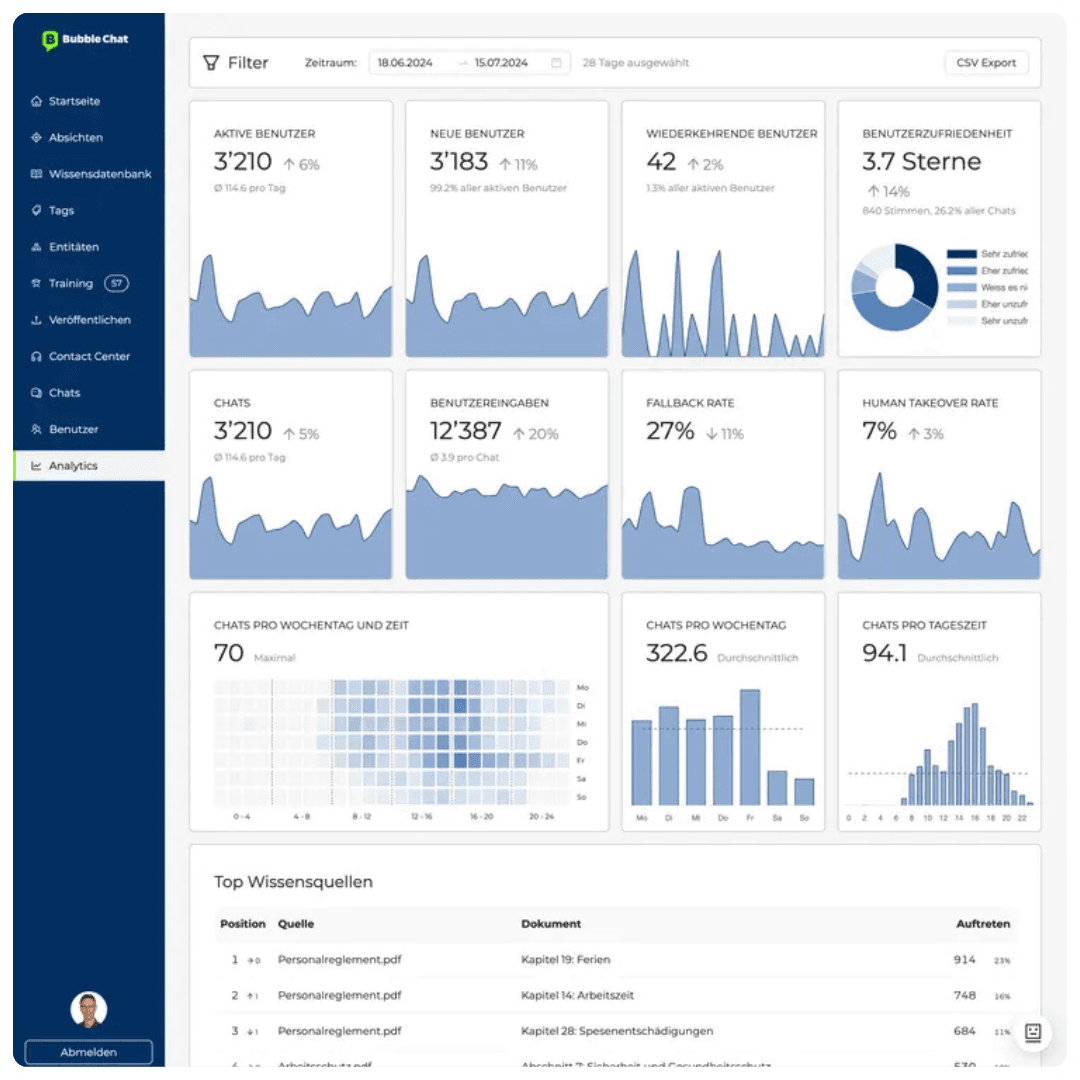
Task: Click the calendar icon in date range
Action: 556,63
